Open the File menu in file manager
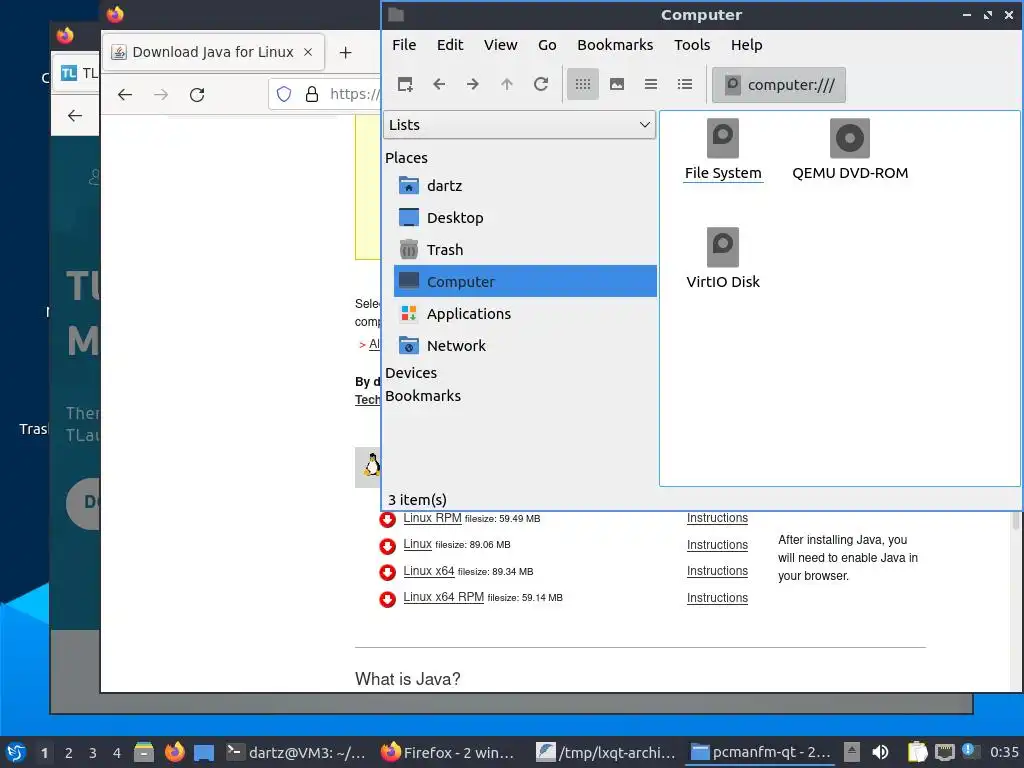The image size is (1024, 768). (404, 45)
